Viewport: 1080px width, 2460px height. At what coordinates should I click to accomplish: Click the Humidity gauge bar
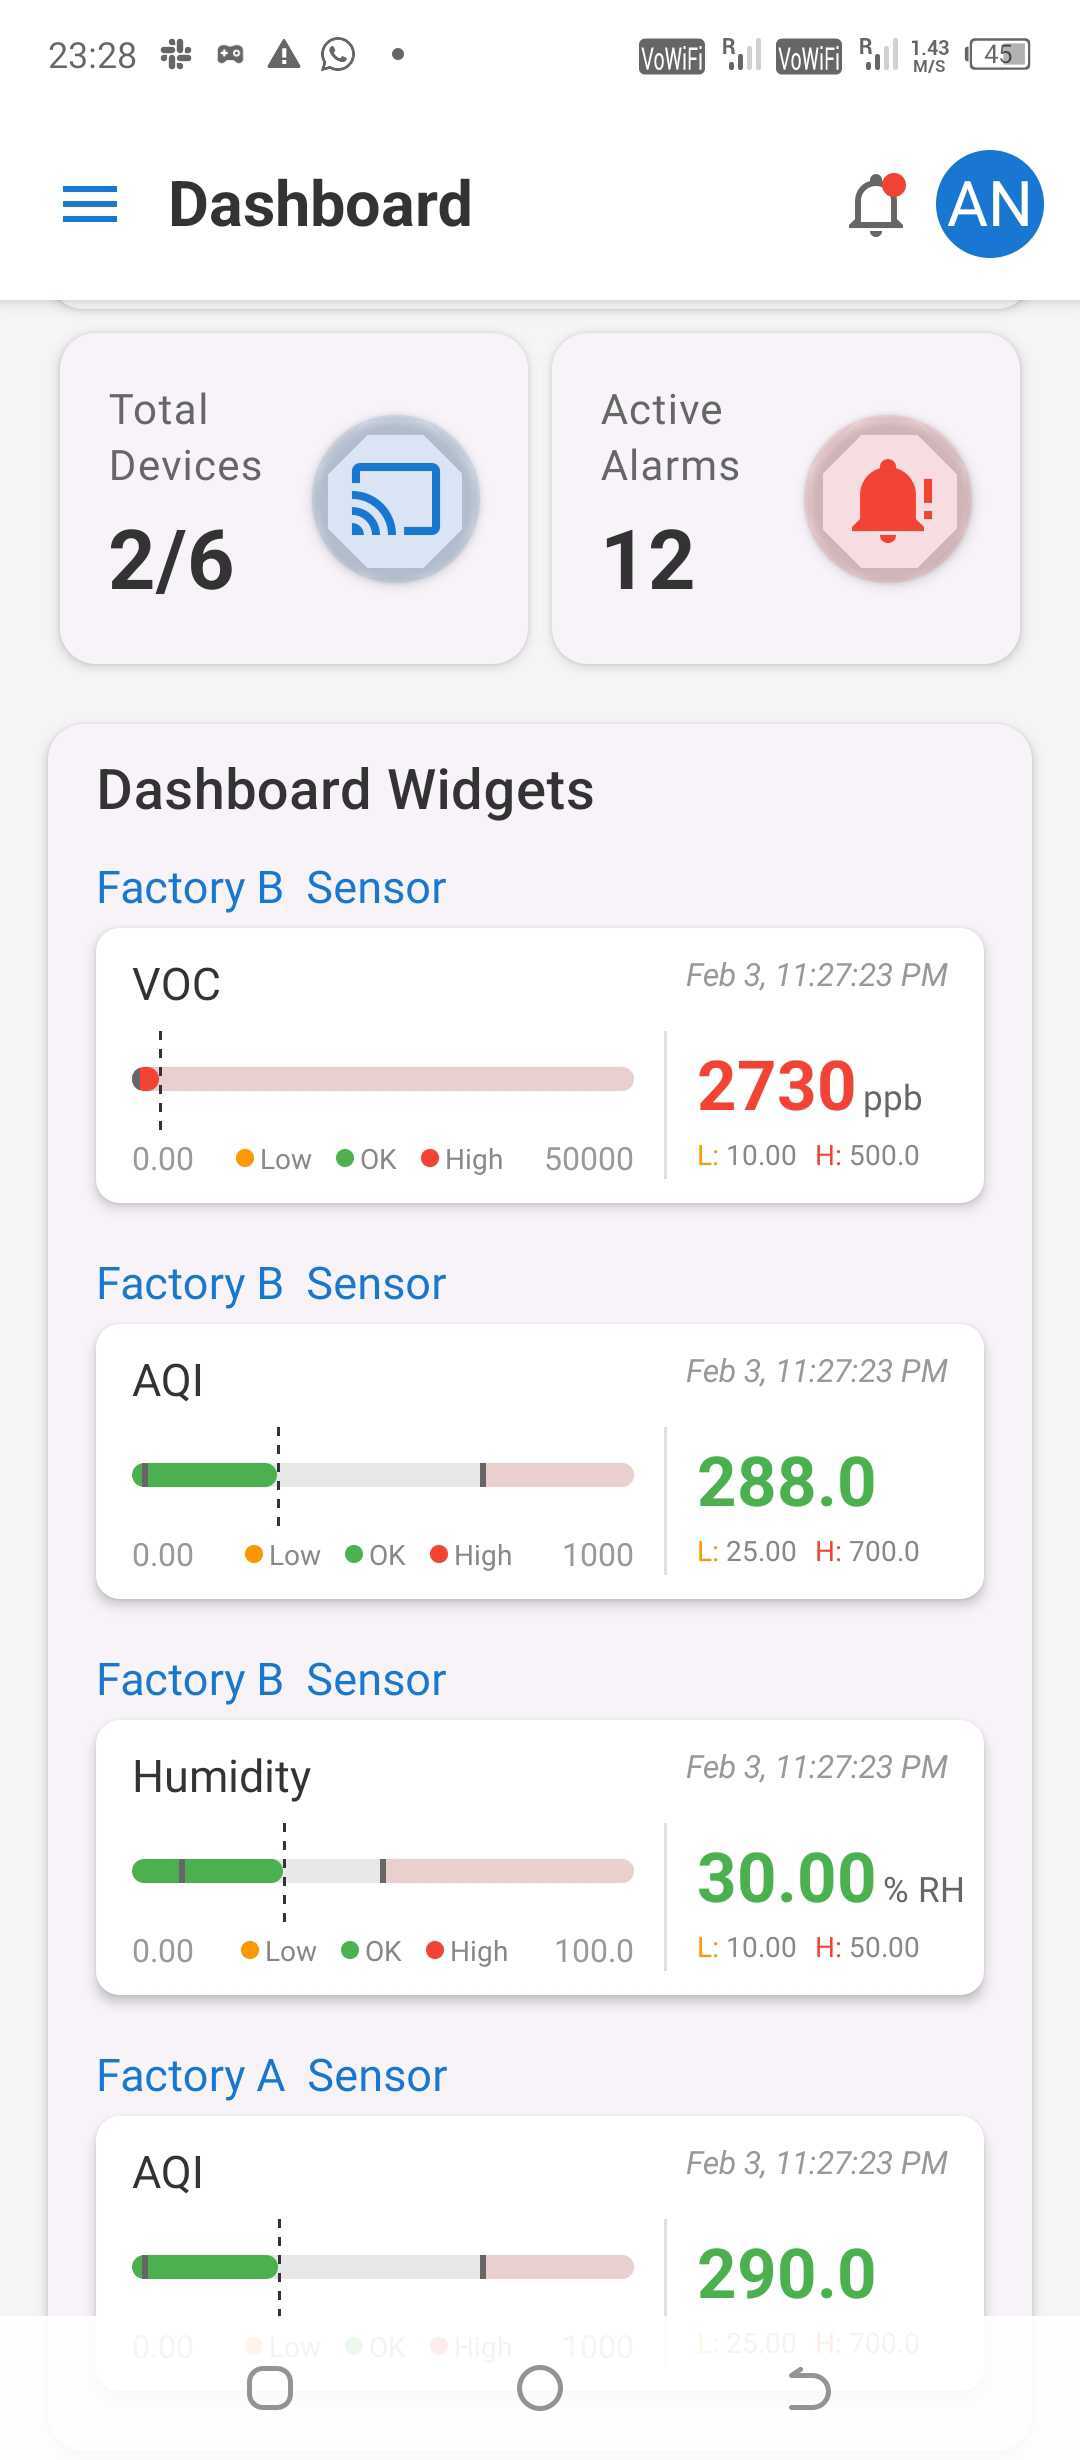click(383, 1871)
